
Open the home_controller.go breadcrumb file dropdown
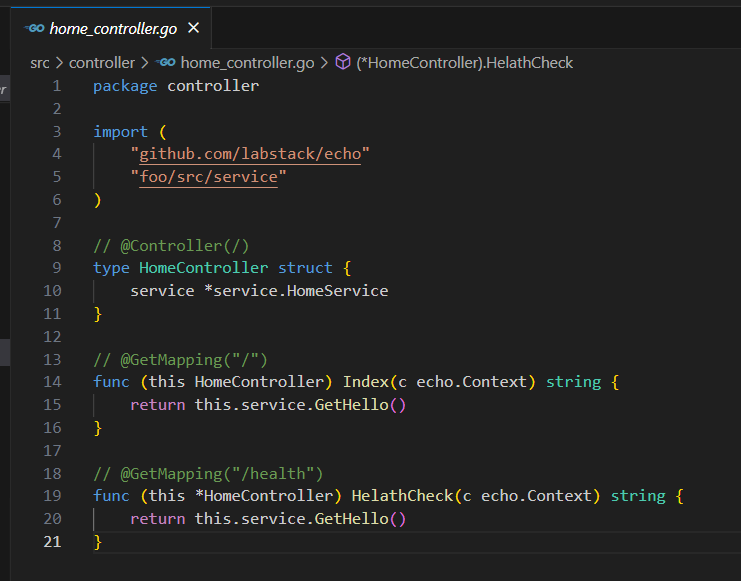click(247, 63)
